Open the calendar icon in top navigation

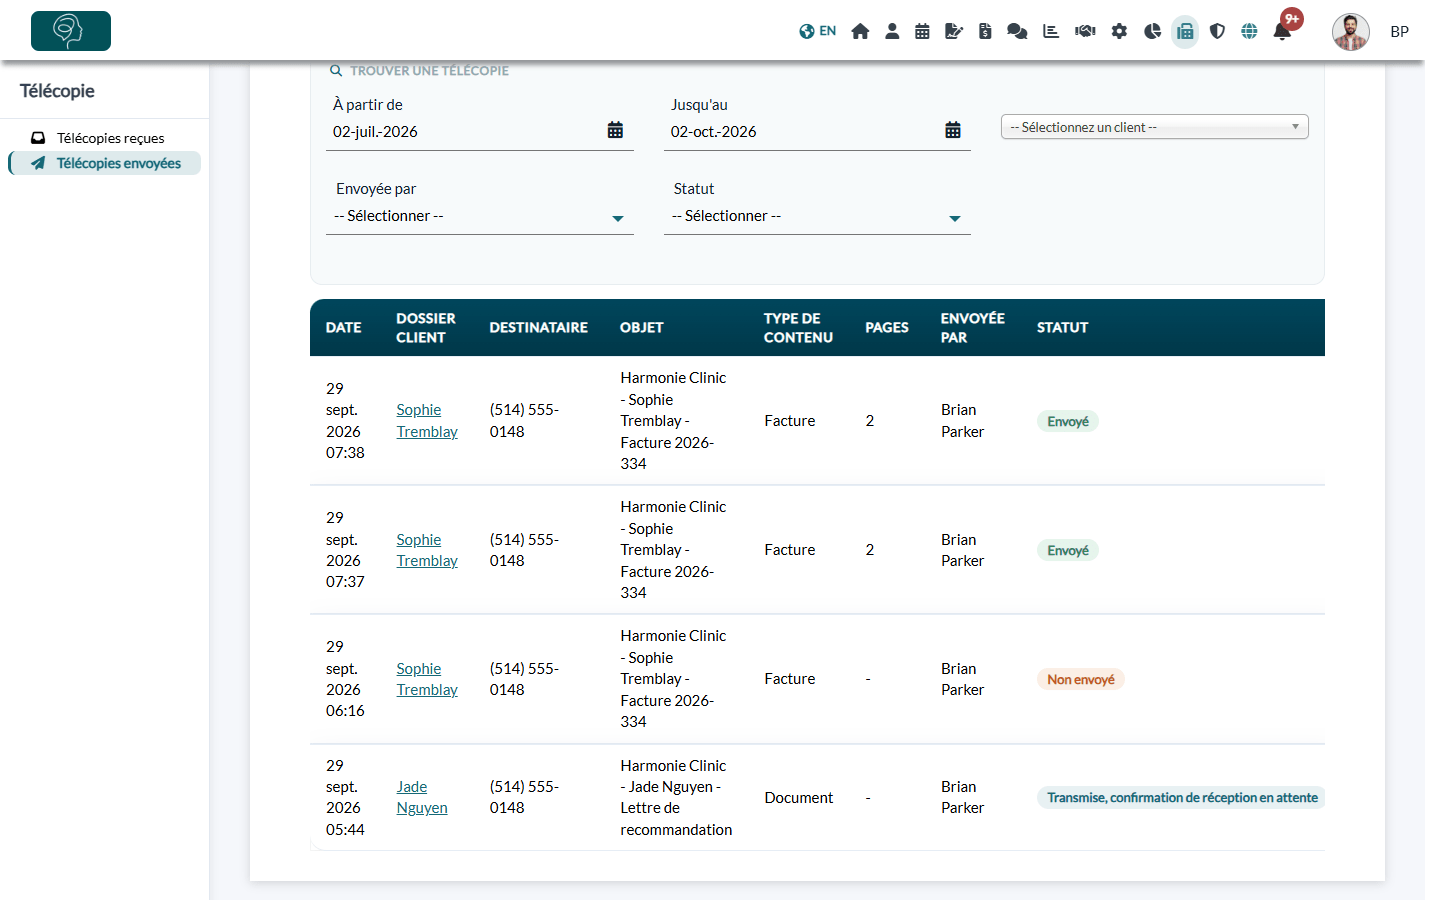click(922, 31)
